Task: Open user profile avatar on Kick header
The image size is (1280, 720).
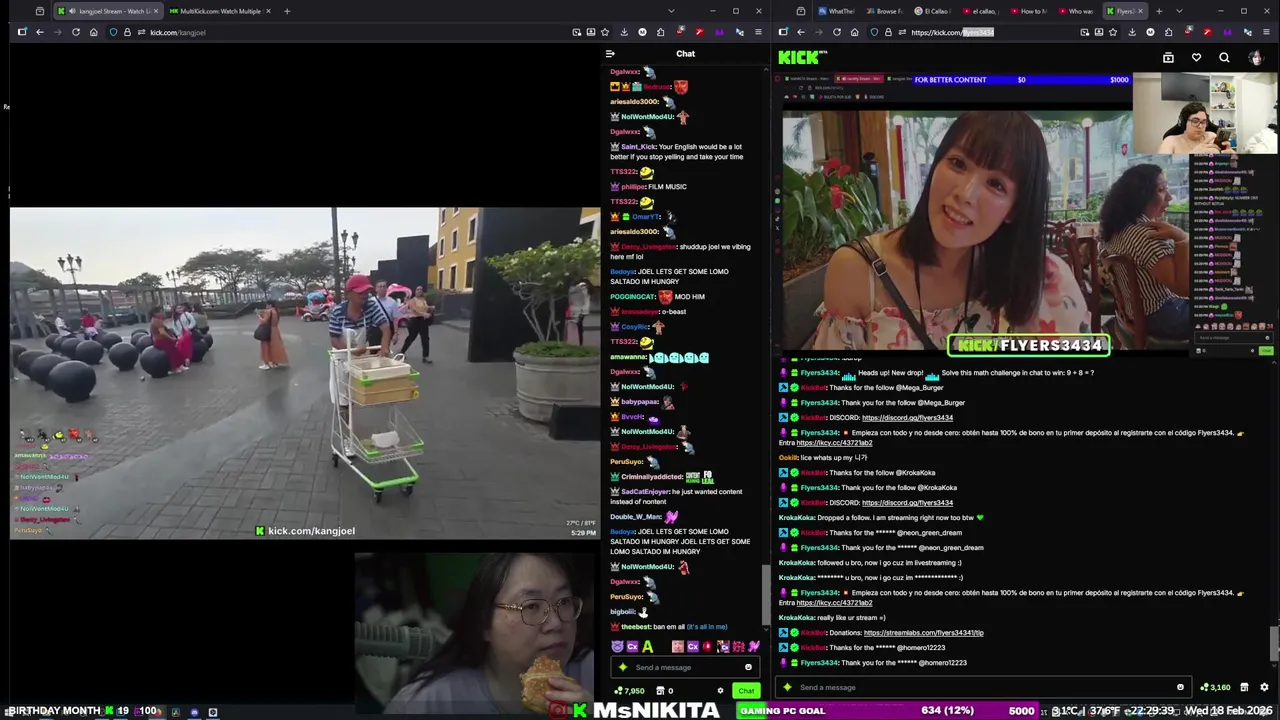Action: click(x=1255, y=58)
